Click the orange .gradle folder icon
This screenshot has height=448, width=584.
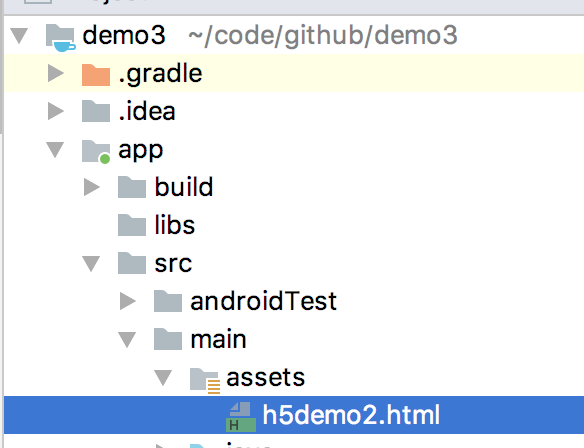click(96, 74)
